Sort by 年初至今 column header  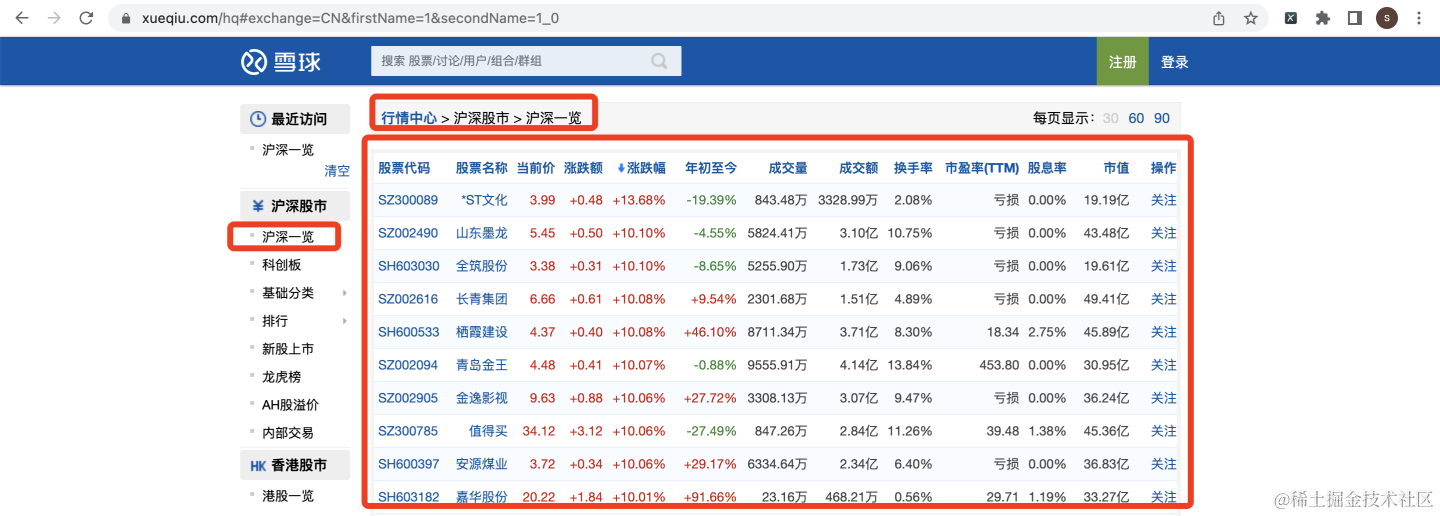click(x=711, y=168)
